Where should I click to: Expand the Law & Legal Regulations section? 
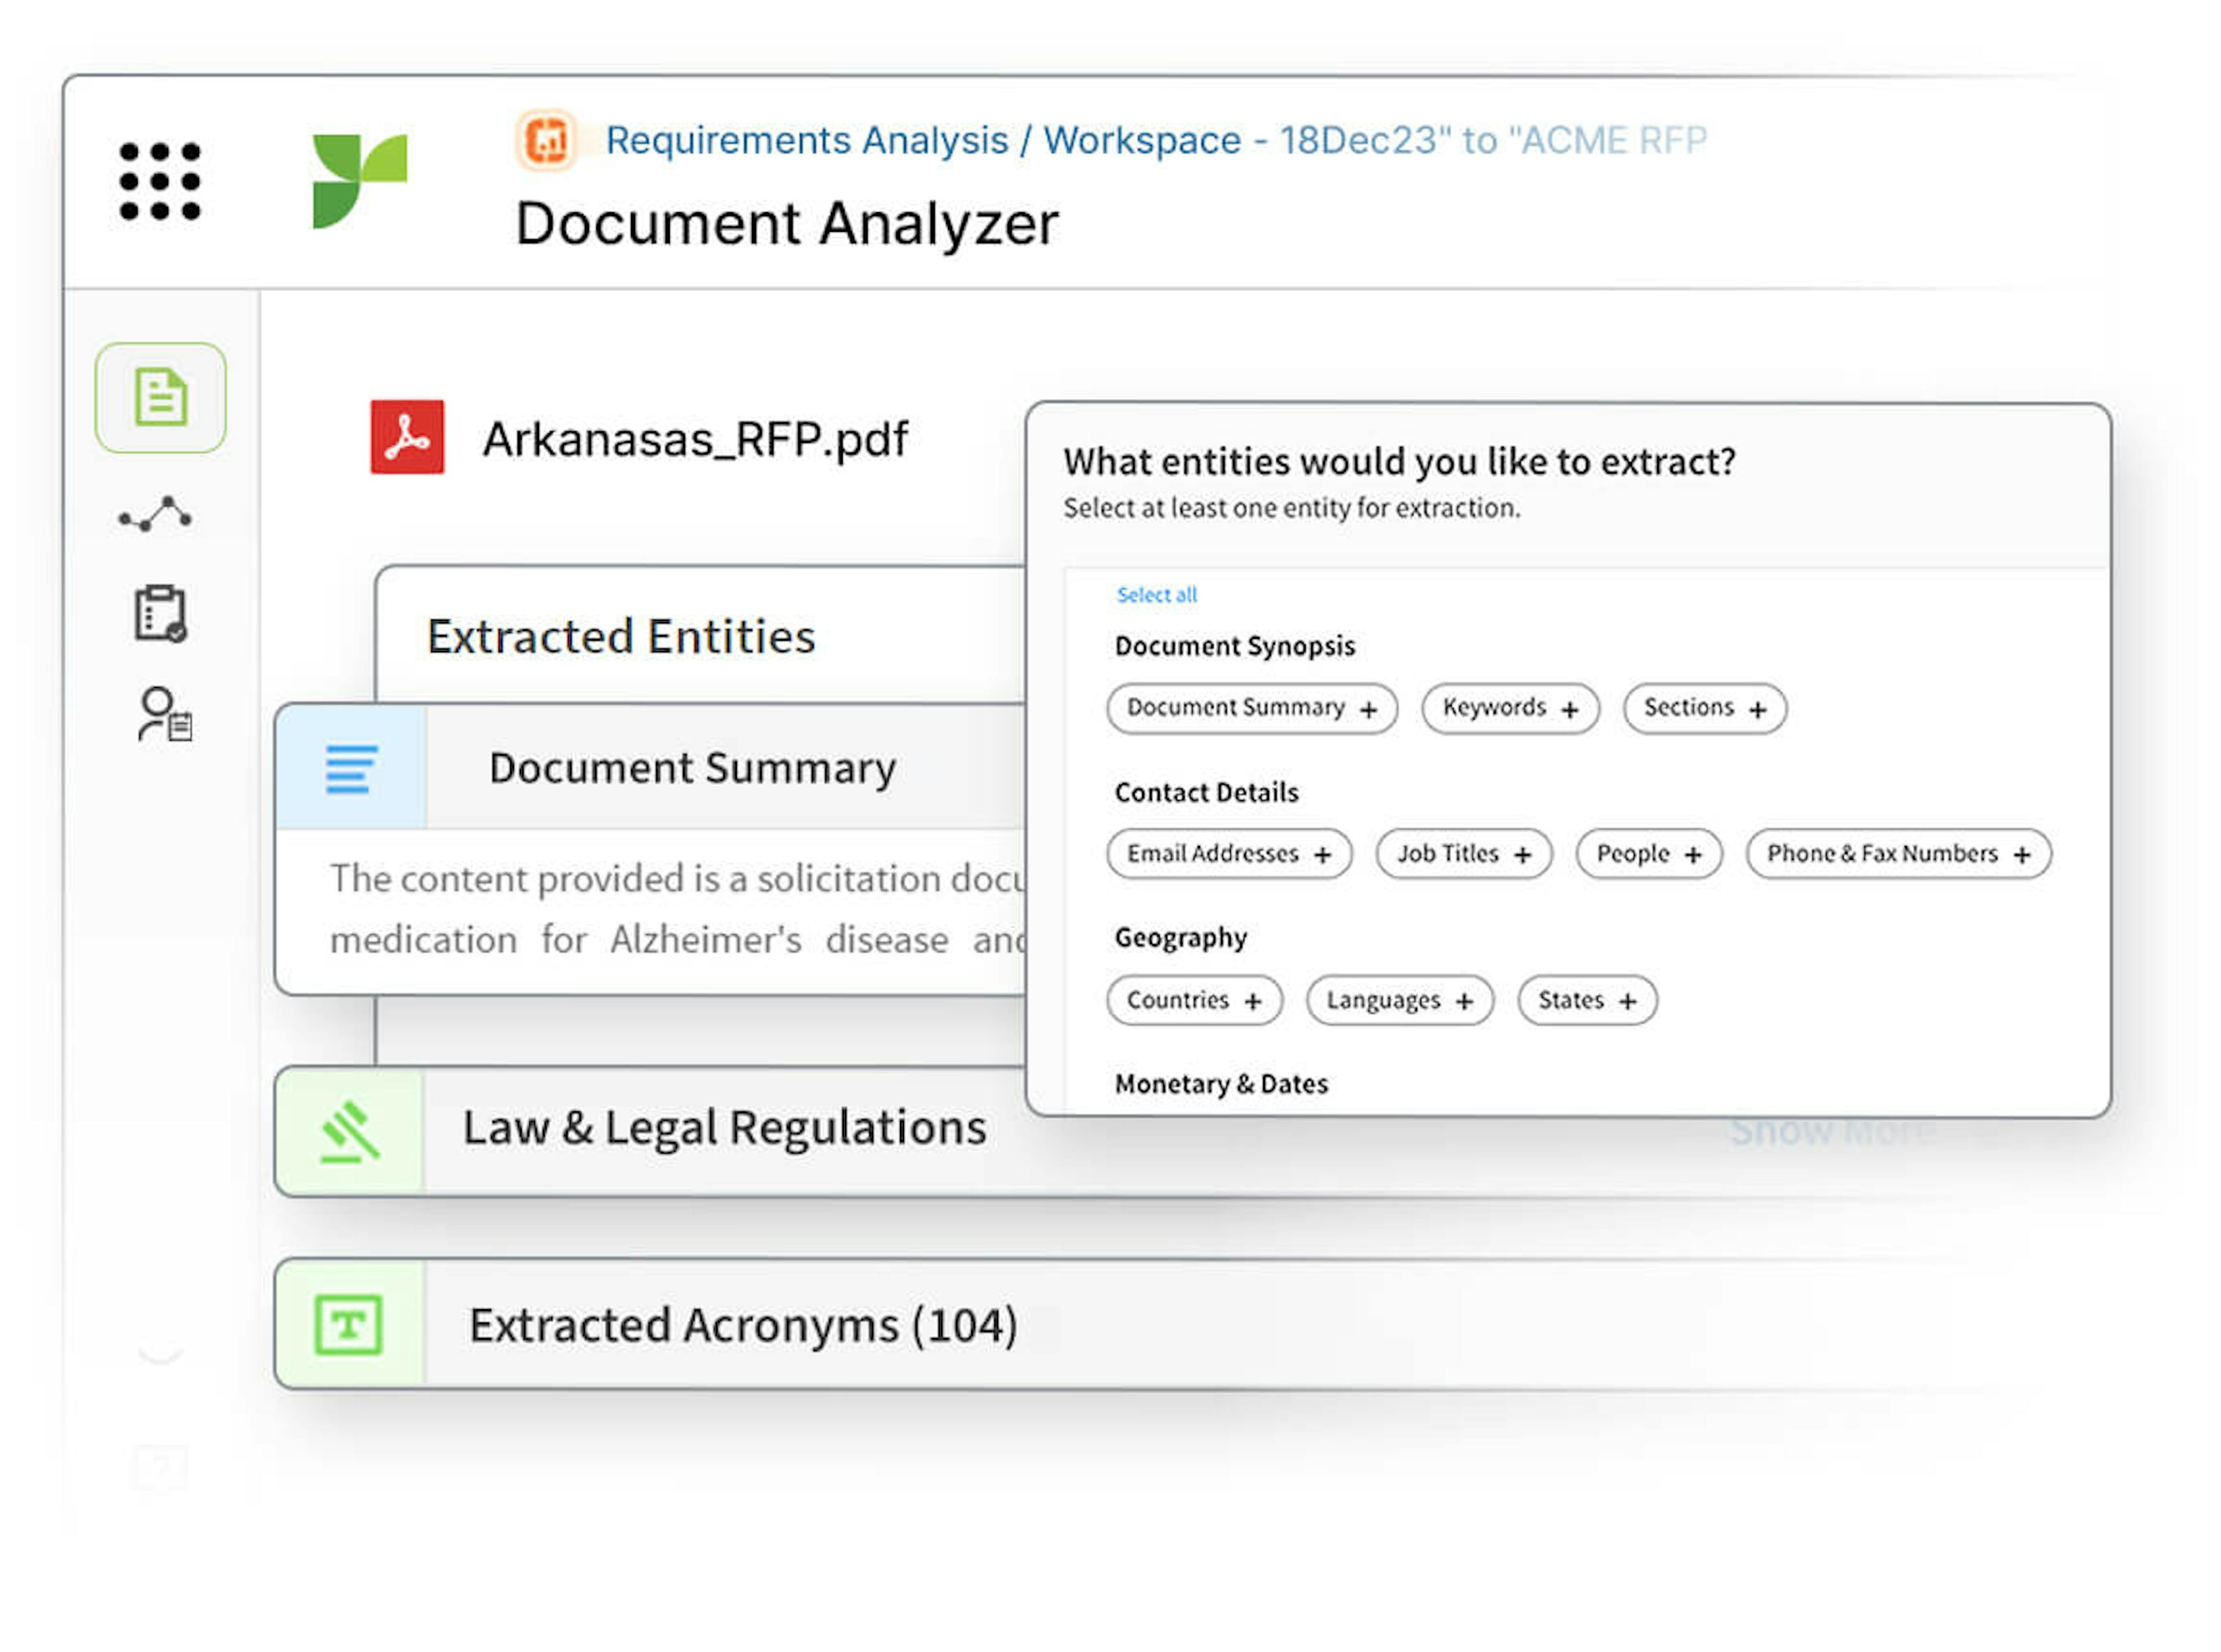tap(724, 1129)
